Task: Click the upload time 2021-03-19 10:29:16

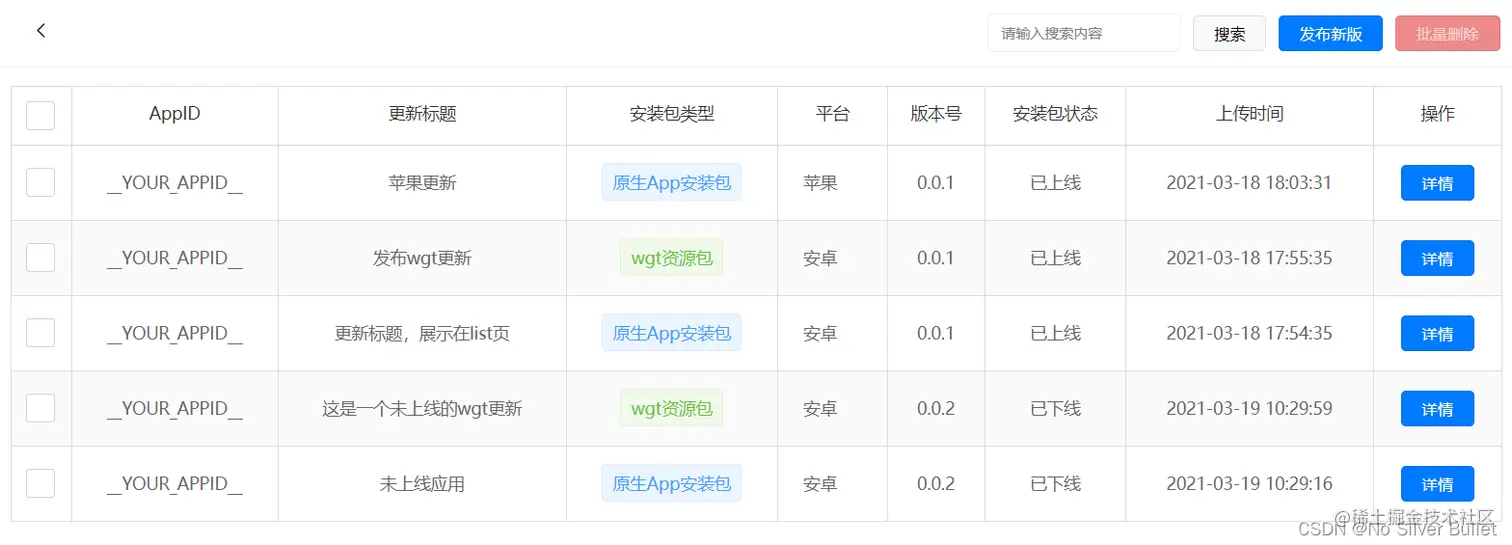Action: click(1249, 483)
